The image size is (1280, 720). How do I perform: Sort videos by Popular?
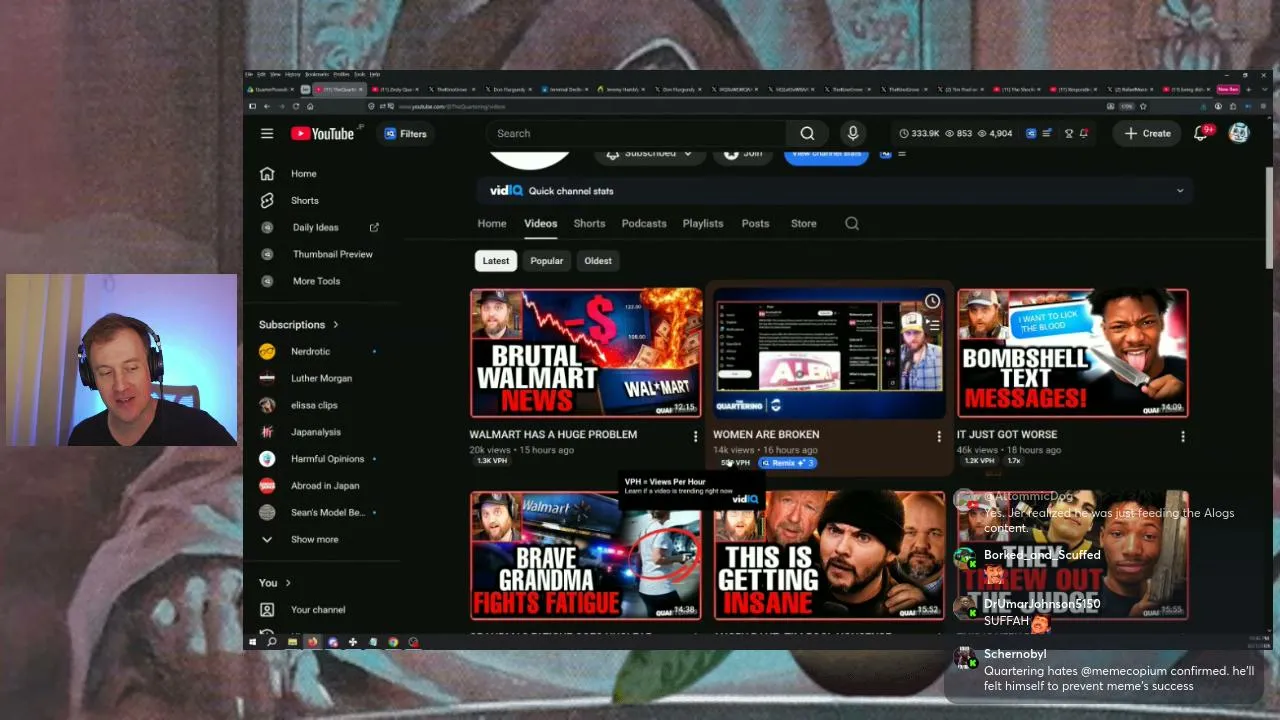click(547, 261)
